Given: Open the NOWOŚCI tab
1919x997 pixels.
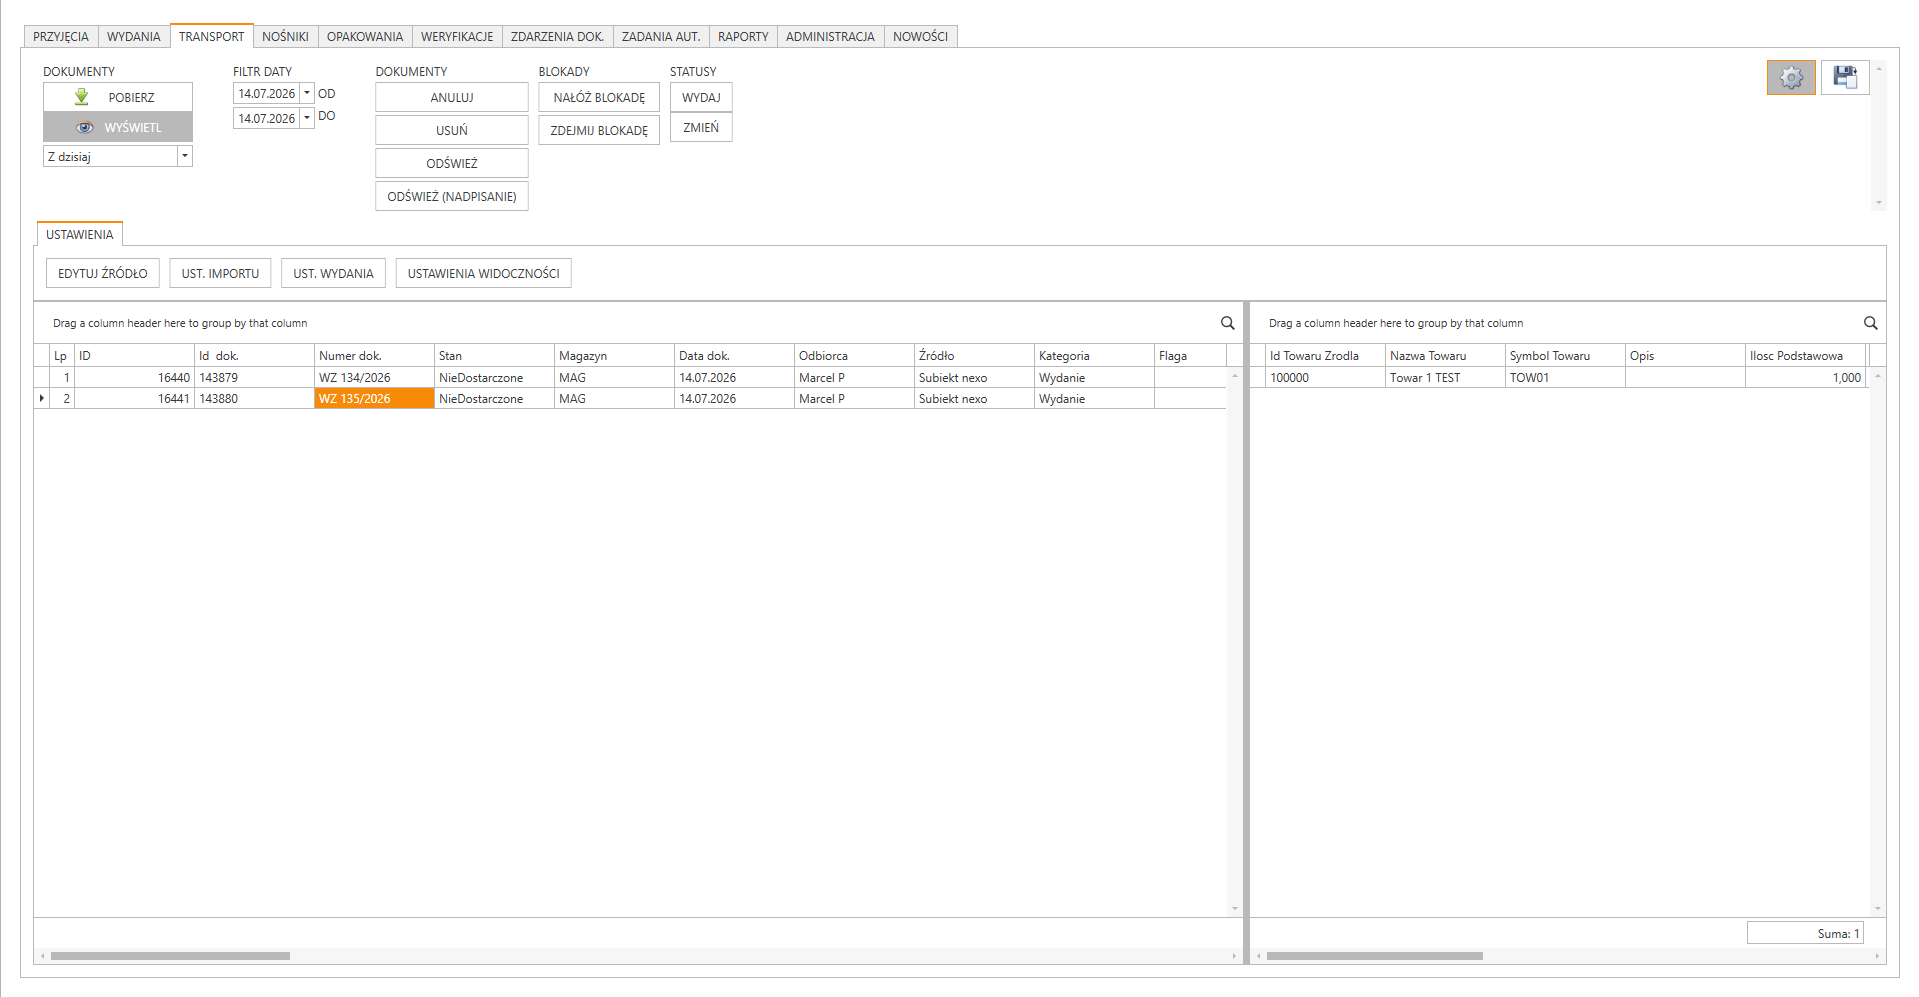Looking at the screenshot, I should (920, 36).
